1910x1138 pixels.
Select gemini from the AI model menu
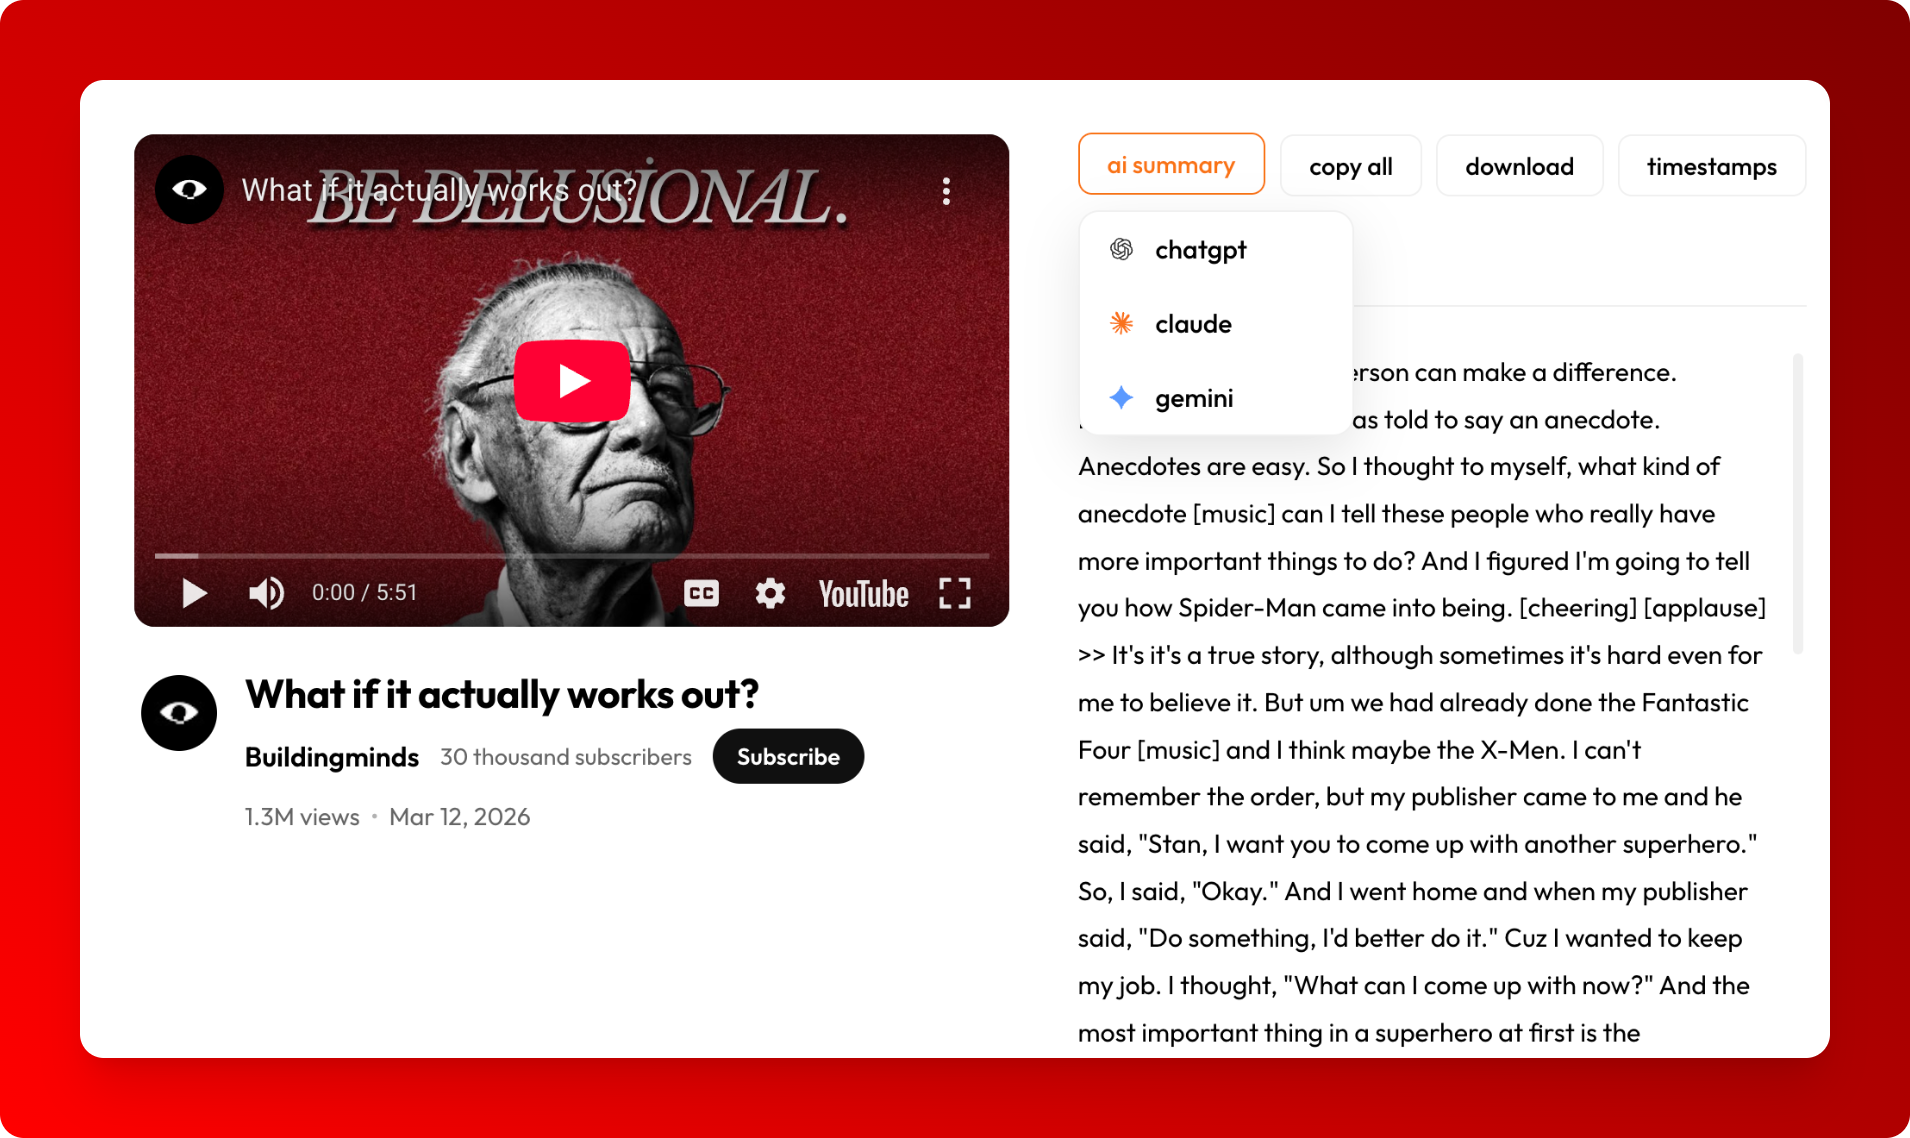(1194, 397)
